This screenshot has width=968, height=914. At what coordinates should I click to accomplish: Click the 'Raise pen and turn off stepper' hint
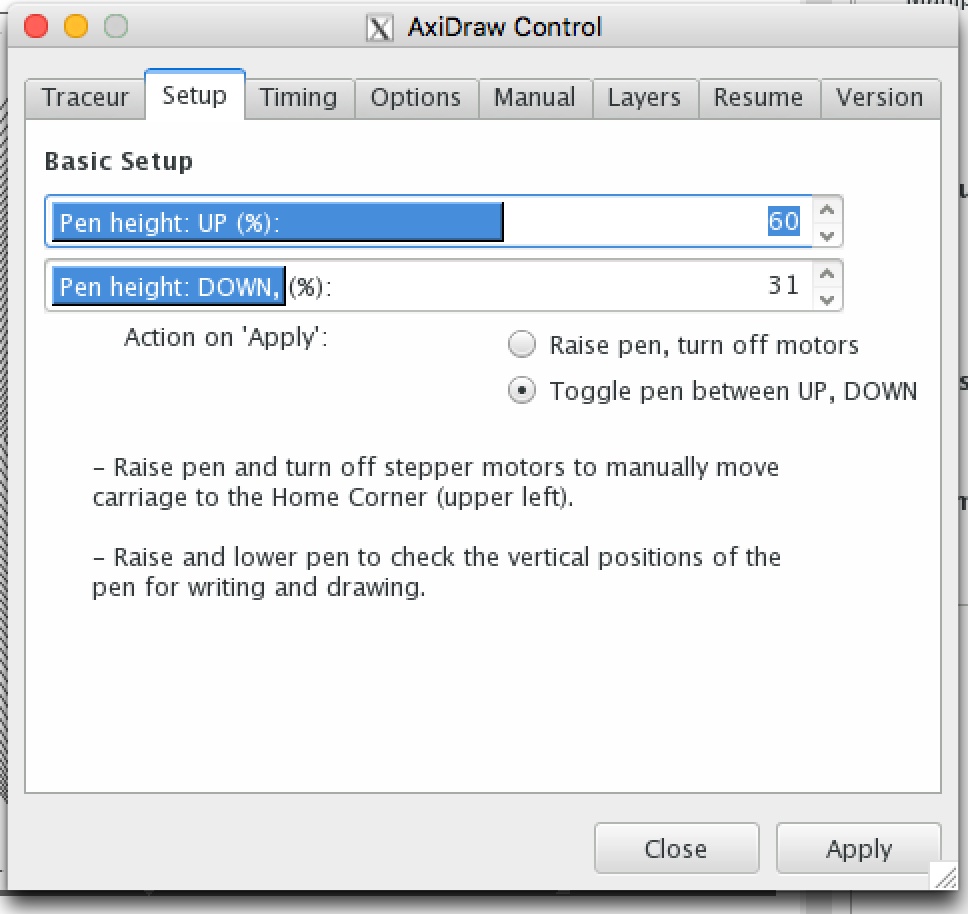click(x=436, y=482)
